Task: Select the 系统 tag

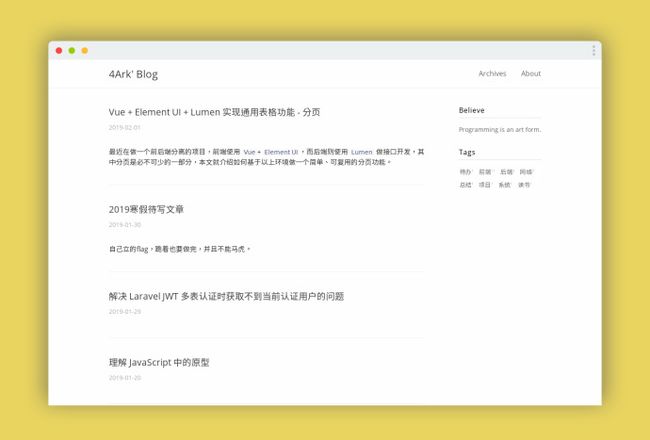Action: tap(504, 185)
